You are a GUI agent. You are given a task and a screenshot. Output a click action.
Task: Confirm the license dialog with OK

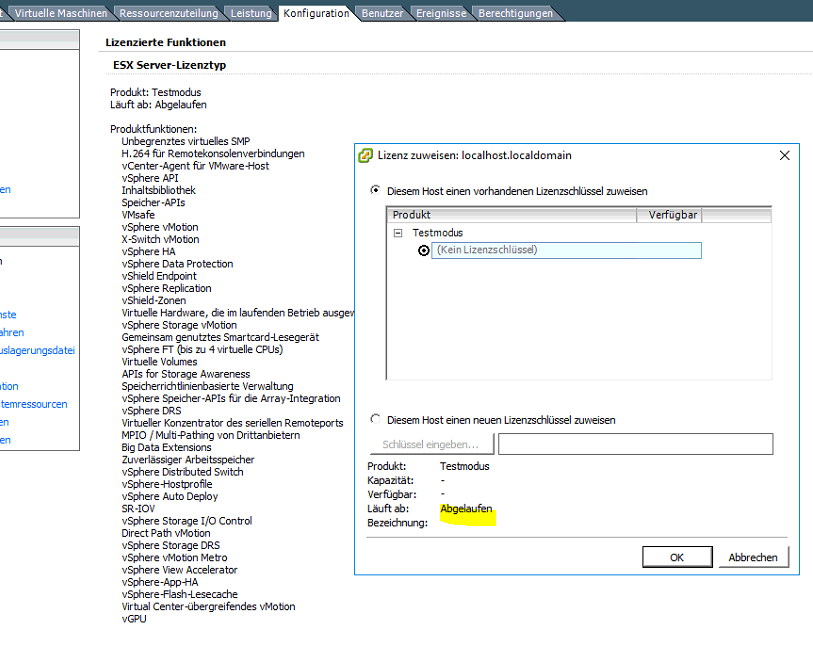pyautogui.click(x=677, y=557)
